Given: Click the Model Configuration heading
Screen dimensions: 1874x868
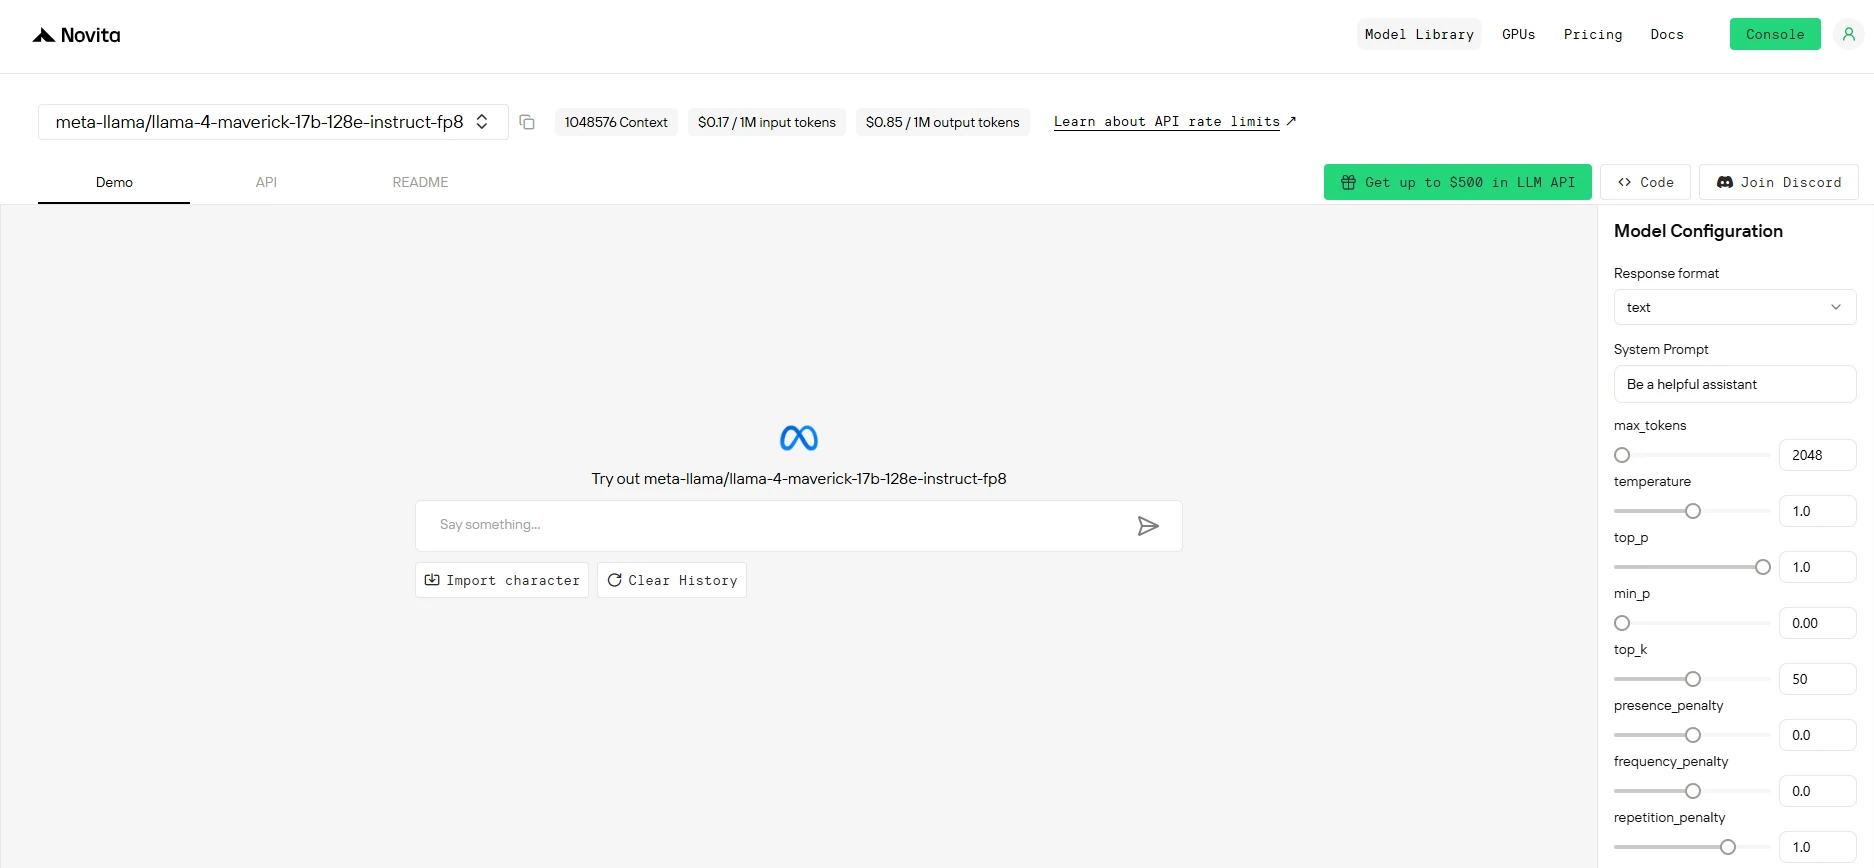Looking at the screenshot, I should 1698,231.
